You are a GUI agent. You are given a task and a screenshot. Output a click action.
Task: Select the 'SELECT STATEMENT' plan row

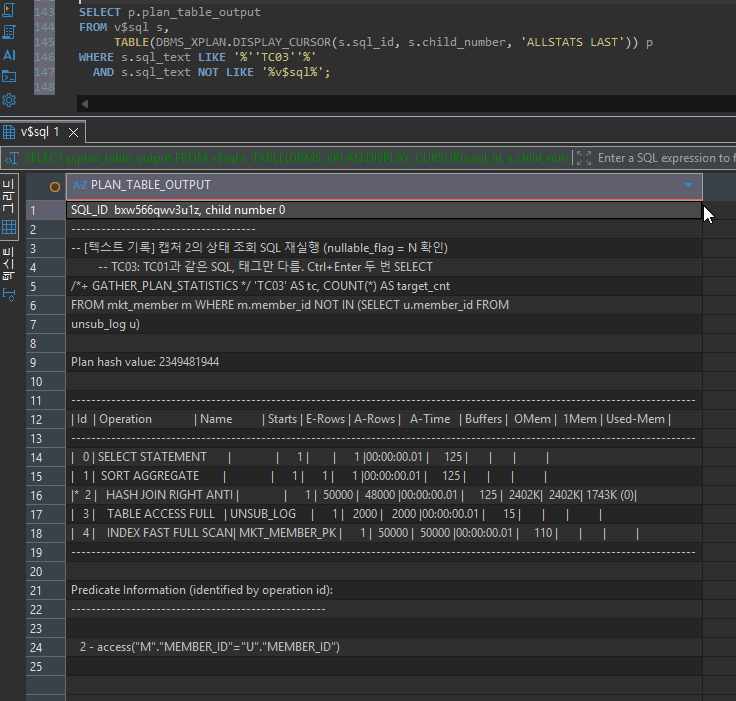pos(384,457)
